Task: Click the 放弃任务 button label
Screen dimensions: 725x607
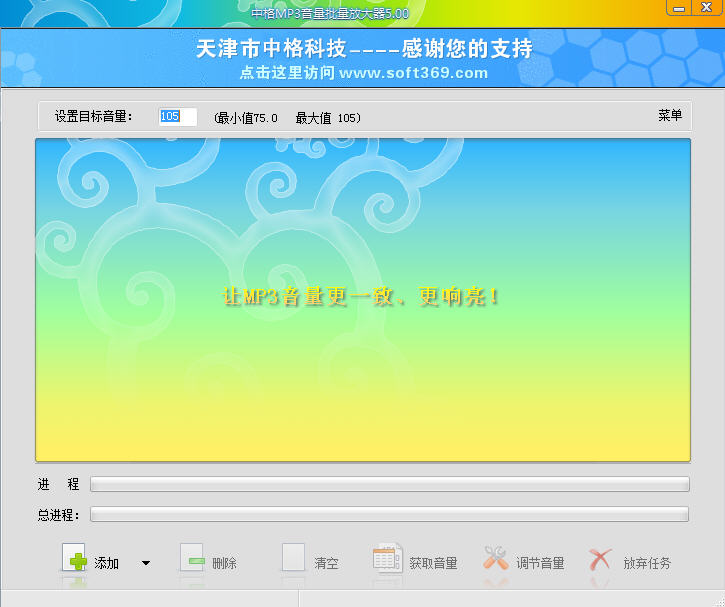Action: (647, 563)
